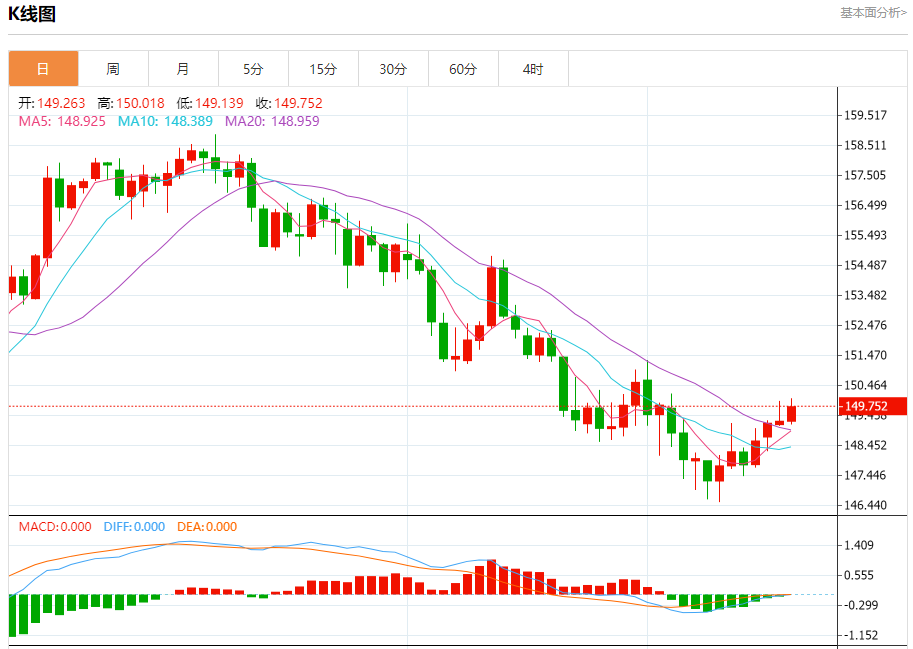913x649 pixels.
Task: Click the 1.409 MACD axis label
Action: 859,545
